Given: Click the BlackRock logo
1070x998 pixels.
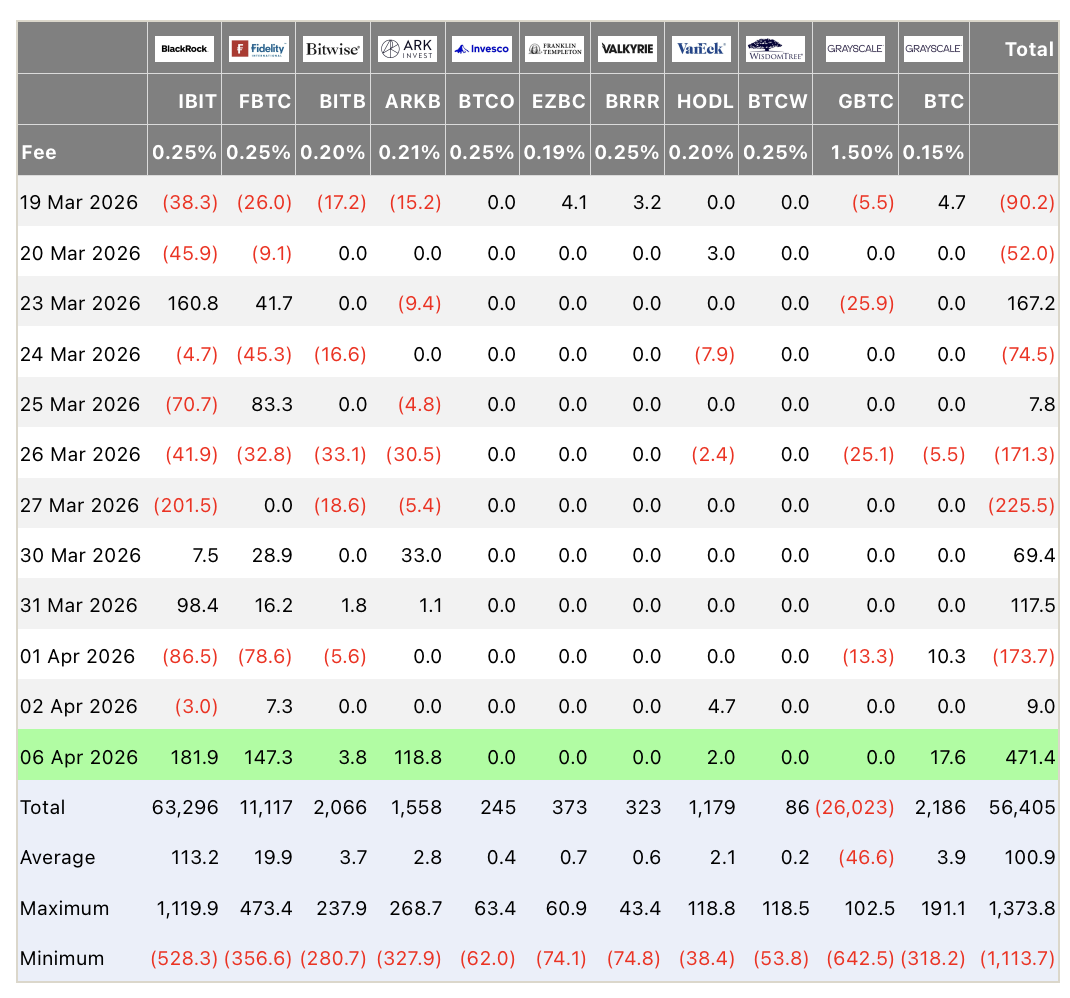Looking at the screenshot, I should pyautogui.click(x=184, y=49).
